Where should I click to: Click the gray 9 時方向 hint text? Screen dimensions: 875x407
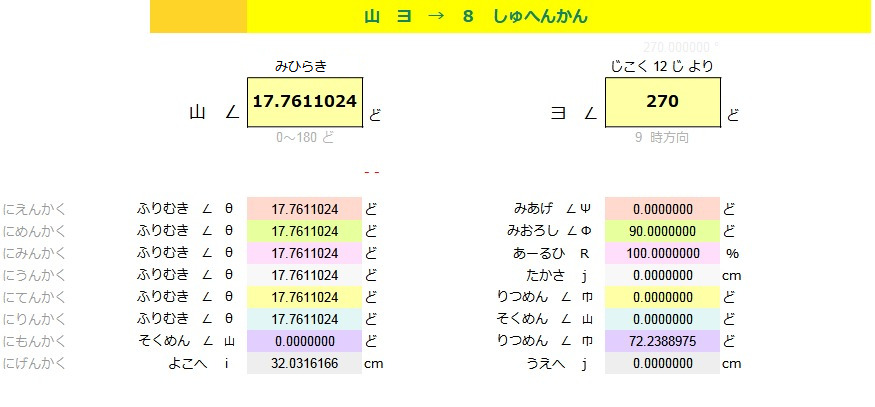[661, 138]
